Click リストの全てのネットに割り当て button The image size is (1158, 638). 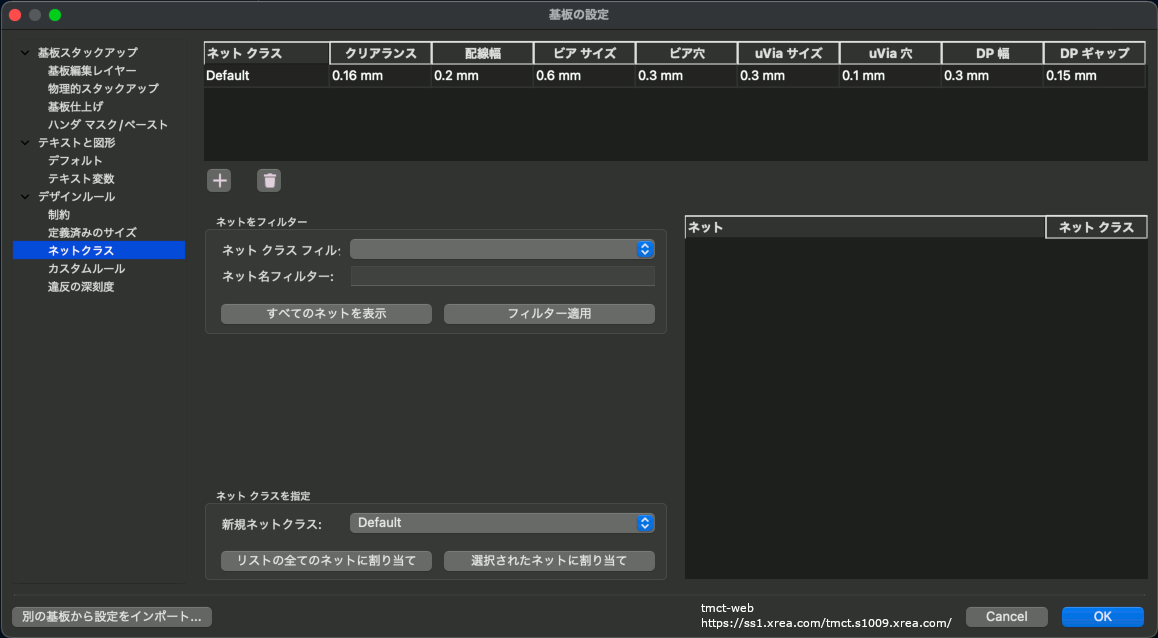(x=326, y=560)
